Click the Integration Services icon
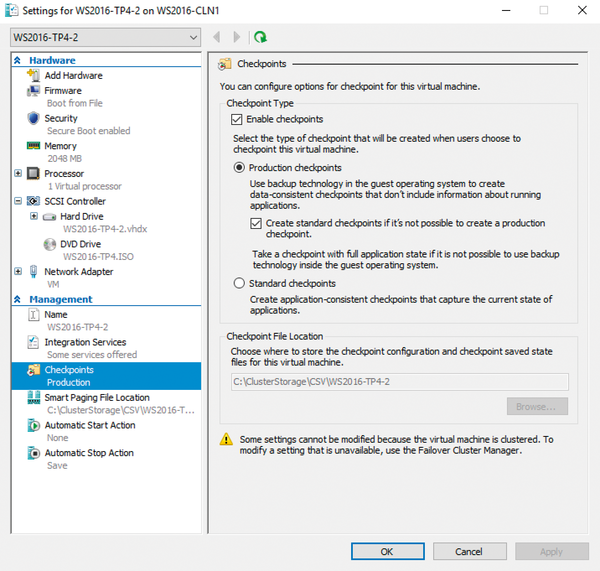 (x=33, y=342)
